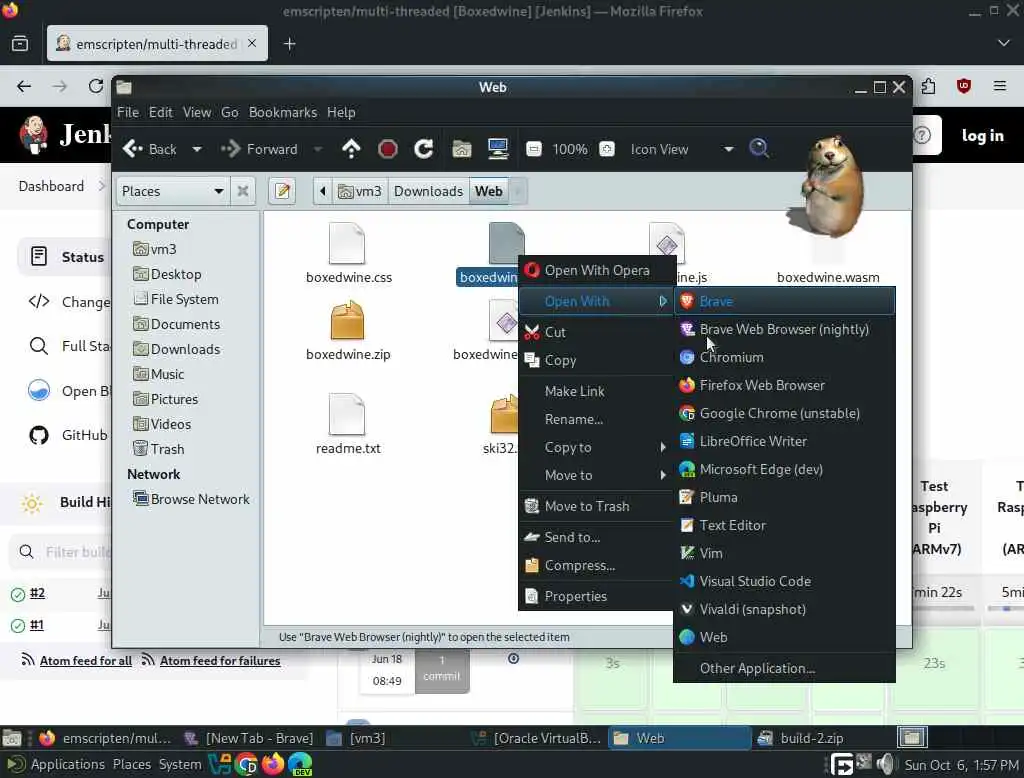Image resolution: width=1024 pixels, height=778 pixels.
Task: Choose Move to Trash entry
Action: 596,506
